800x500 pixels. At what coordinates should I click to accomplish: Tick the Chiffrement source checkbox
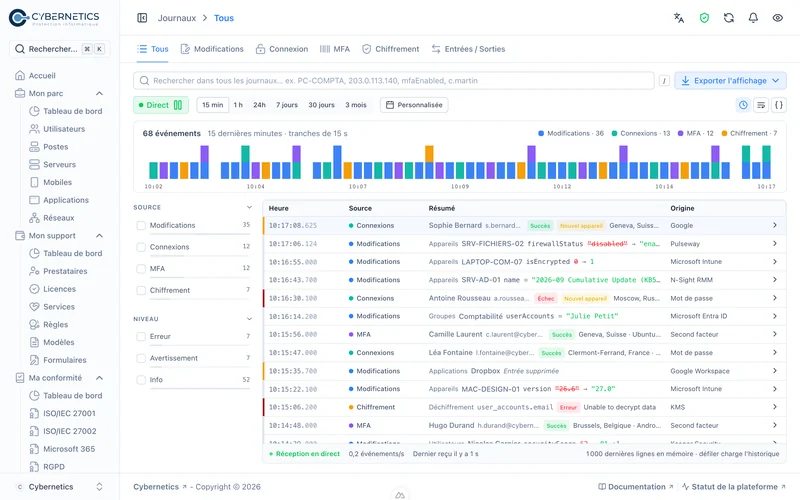coord(141,290)
